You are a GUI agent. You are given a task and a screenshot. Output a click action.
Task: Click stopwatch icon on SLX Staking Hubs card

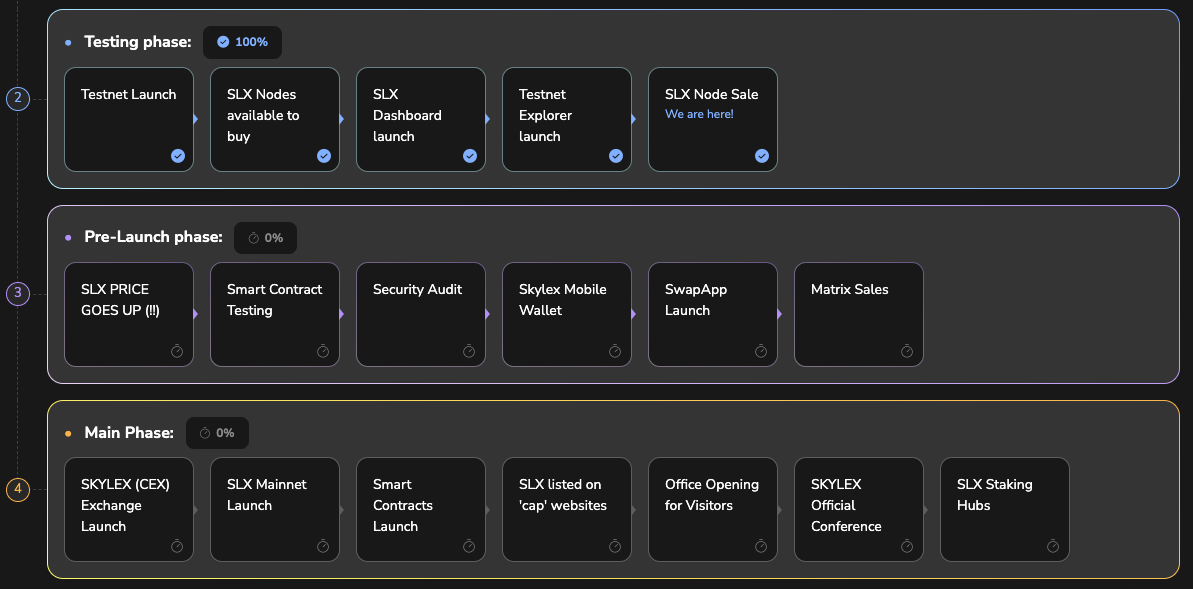1053,546
